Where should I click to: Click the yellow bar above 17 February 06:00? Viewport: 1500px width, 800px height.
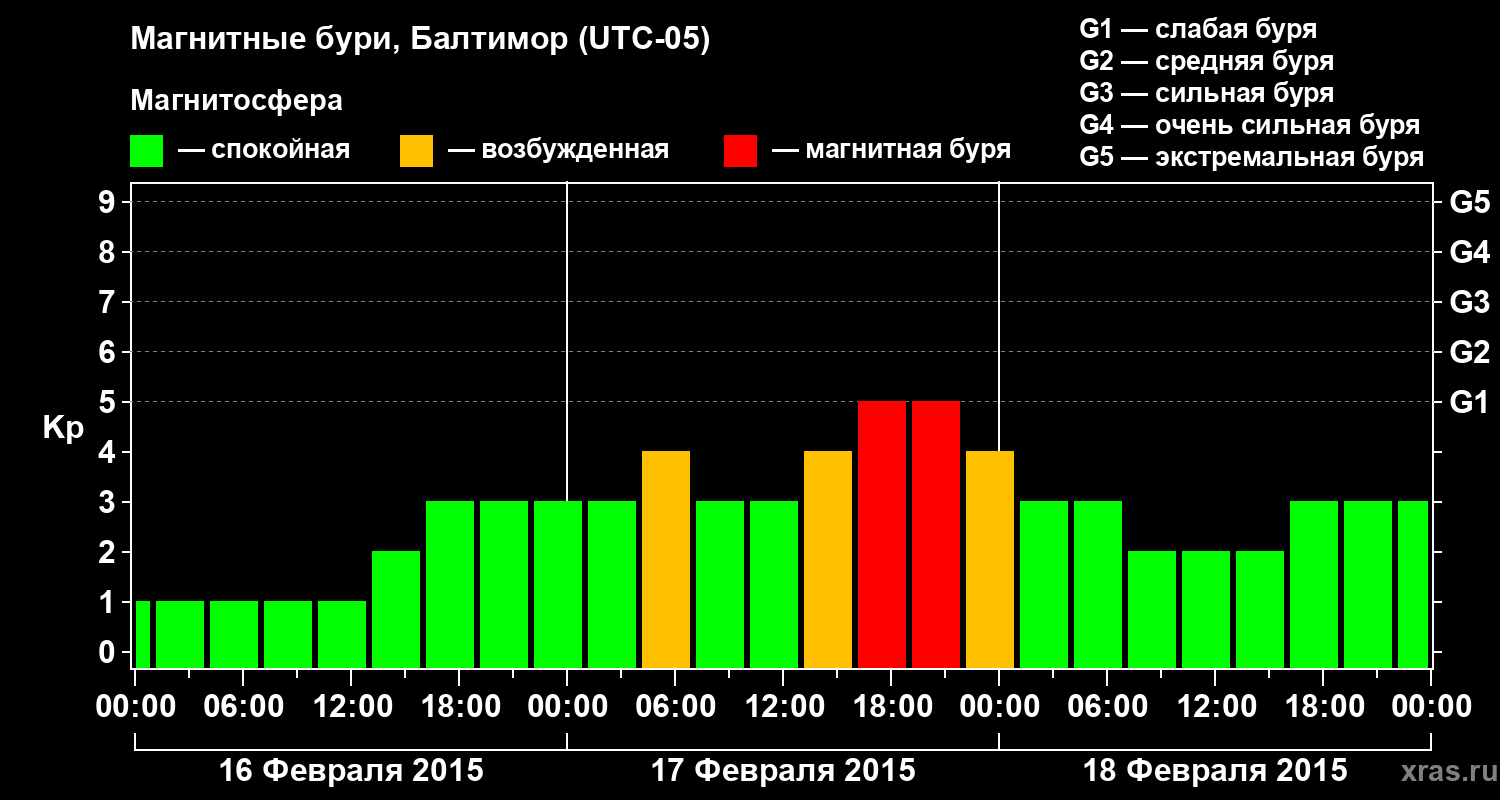point(666,559)
